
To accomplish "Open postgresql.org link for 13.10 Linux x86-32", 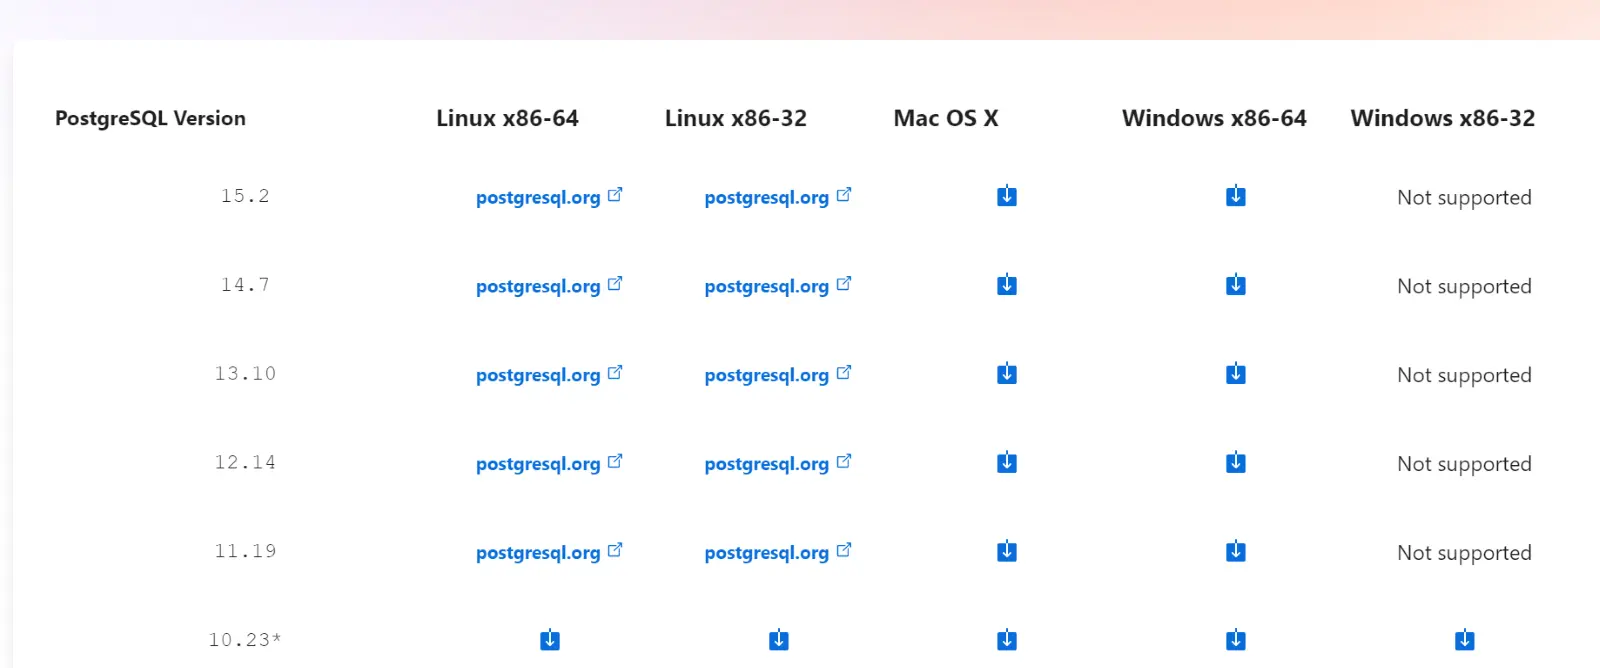I will pos(778,375).
